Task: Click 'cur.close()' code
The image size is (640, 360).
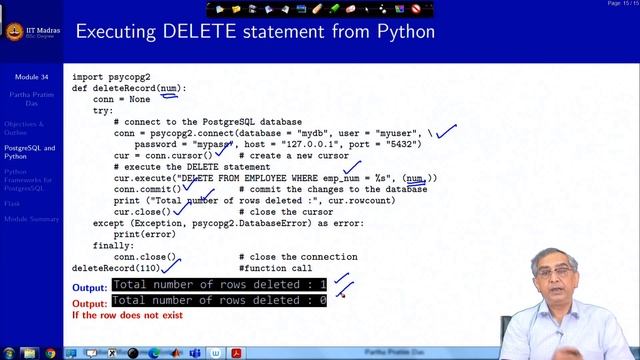Action: point(142,212)
